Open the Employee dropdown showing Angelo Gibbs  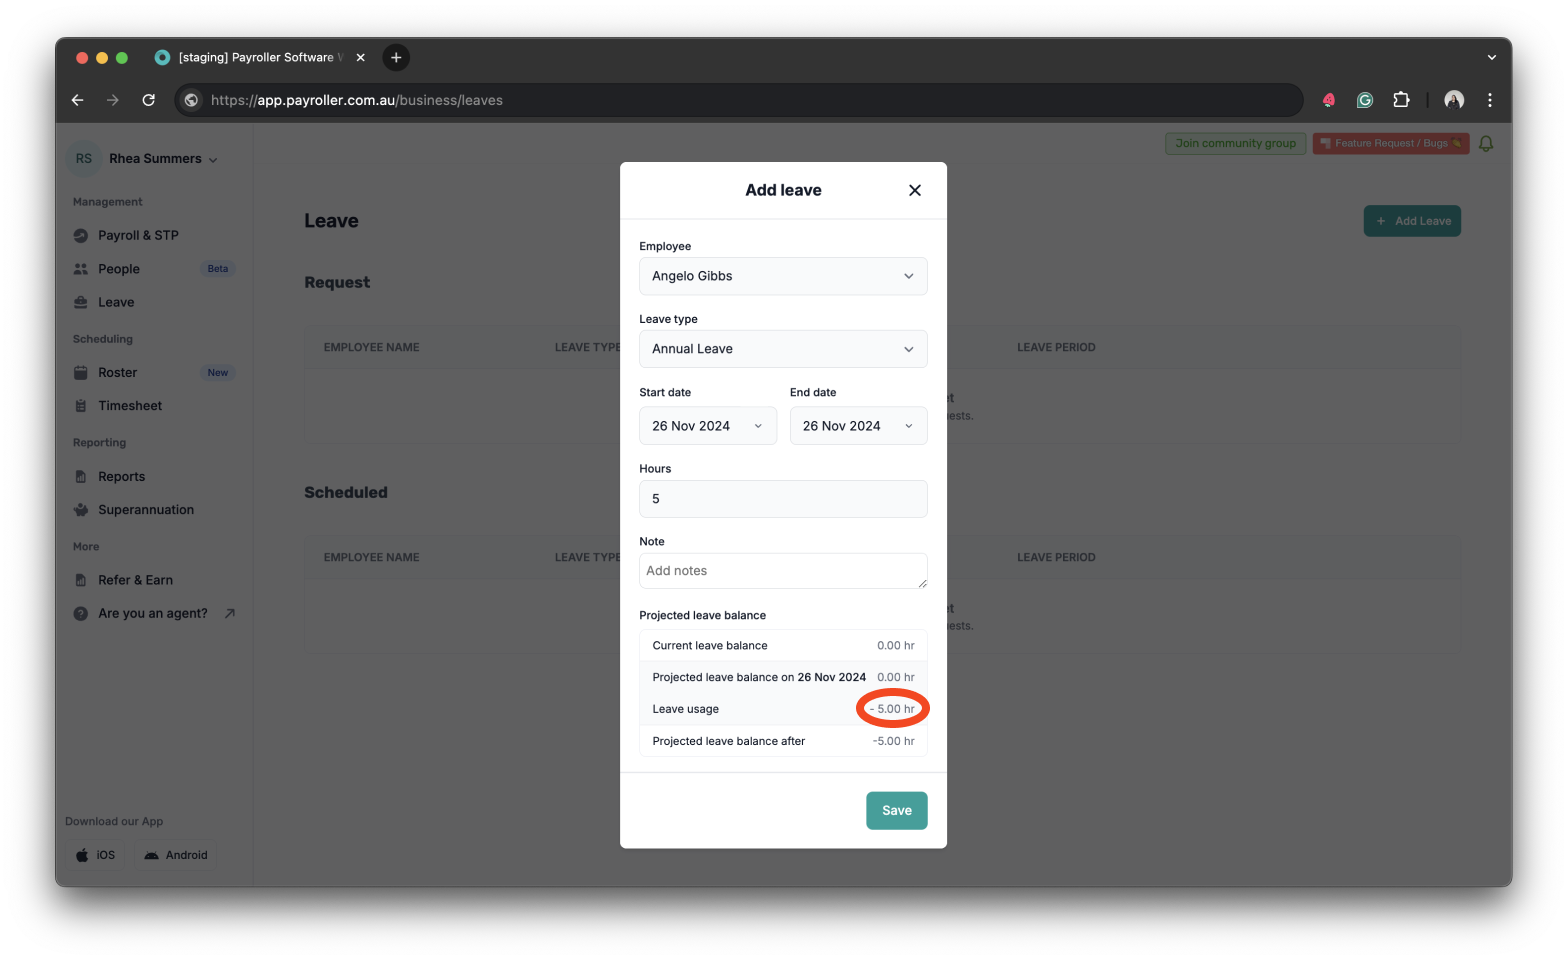(x=783, y=276)
